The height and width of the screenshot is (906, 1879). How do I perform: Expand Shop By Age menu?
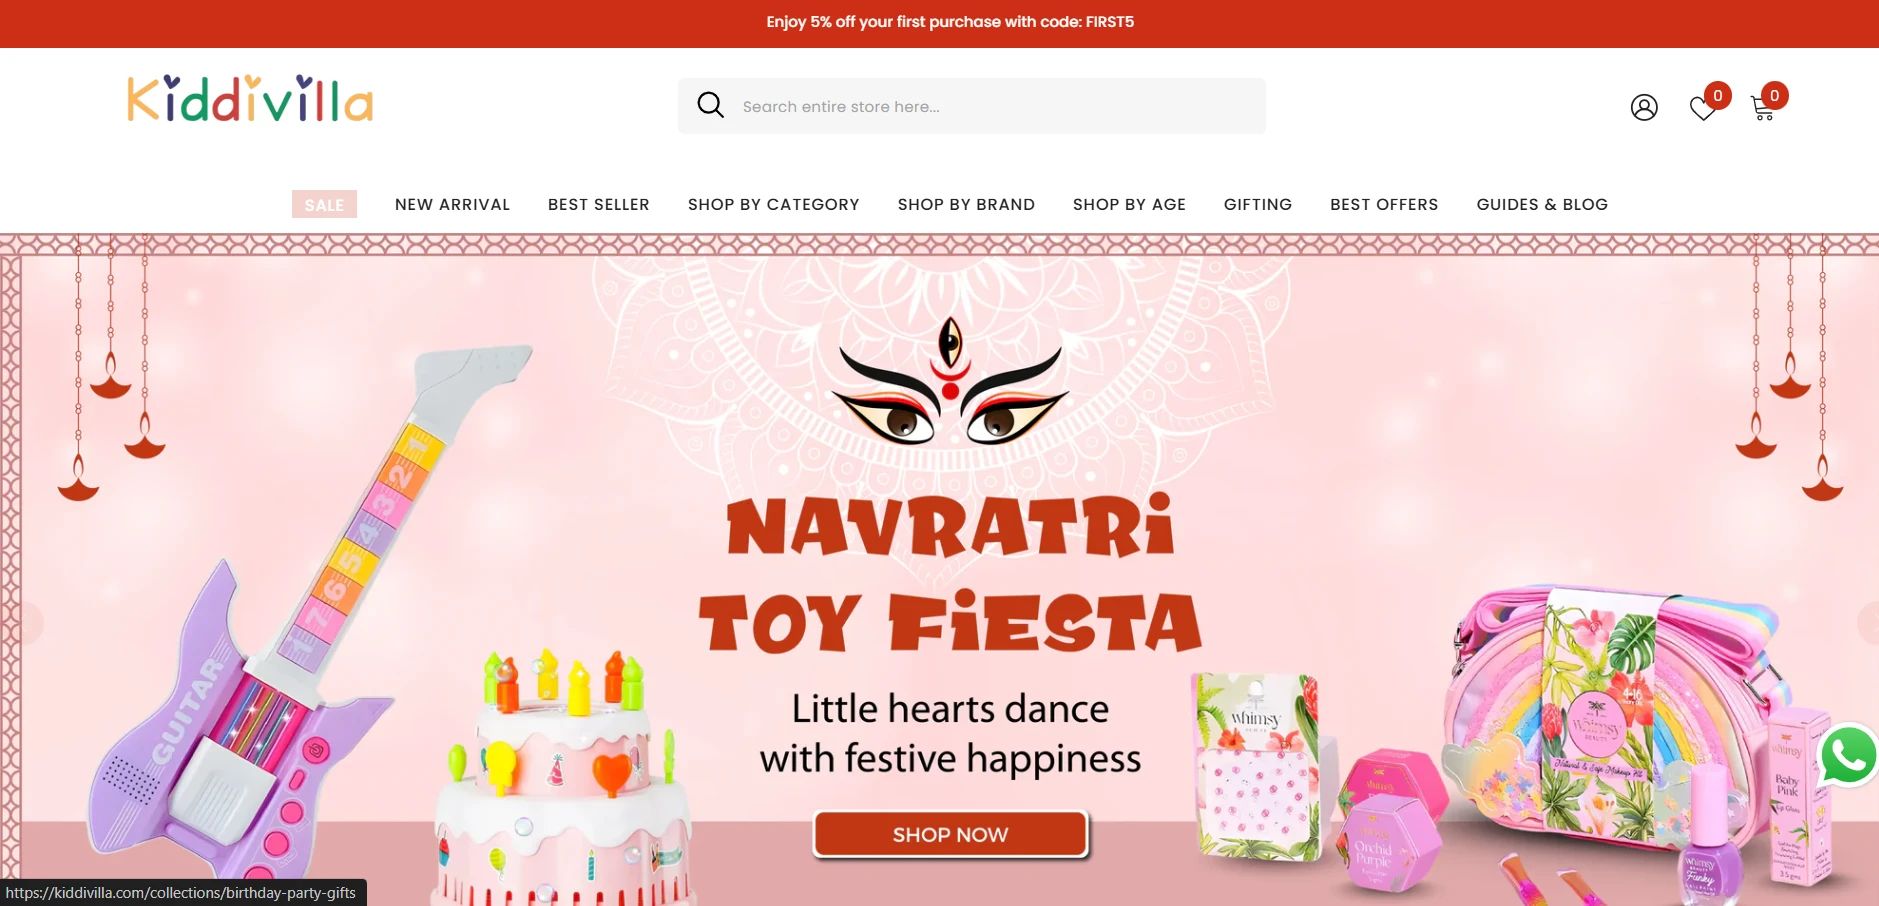1129,204
